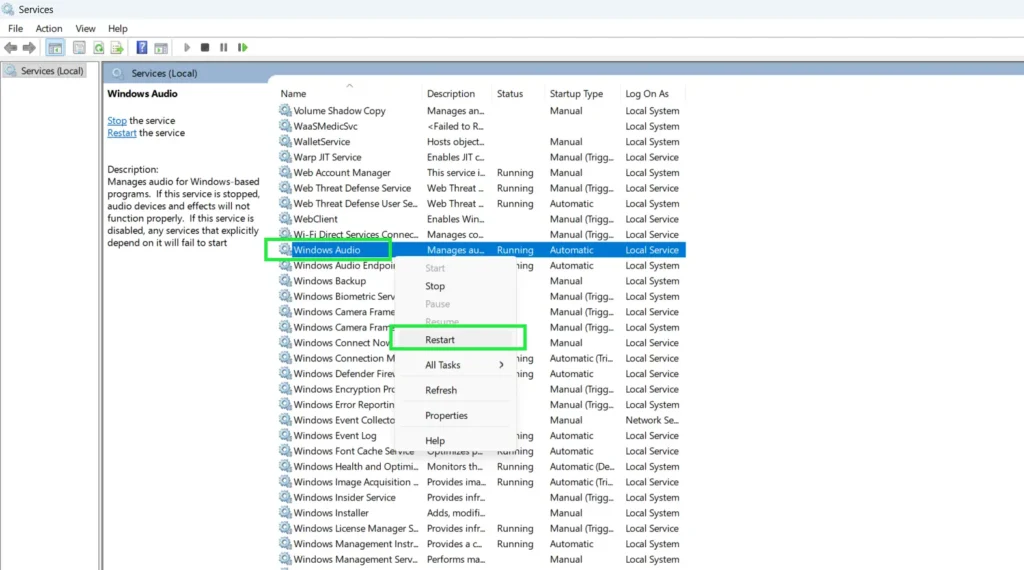The image size is (1024, 570).
Task: Select the Windows Audio service name
Action: pyautogui.click(x=327, y=250)
